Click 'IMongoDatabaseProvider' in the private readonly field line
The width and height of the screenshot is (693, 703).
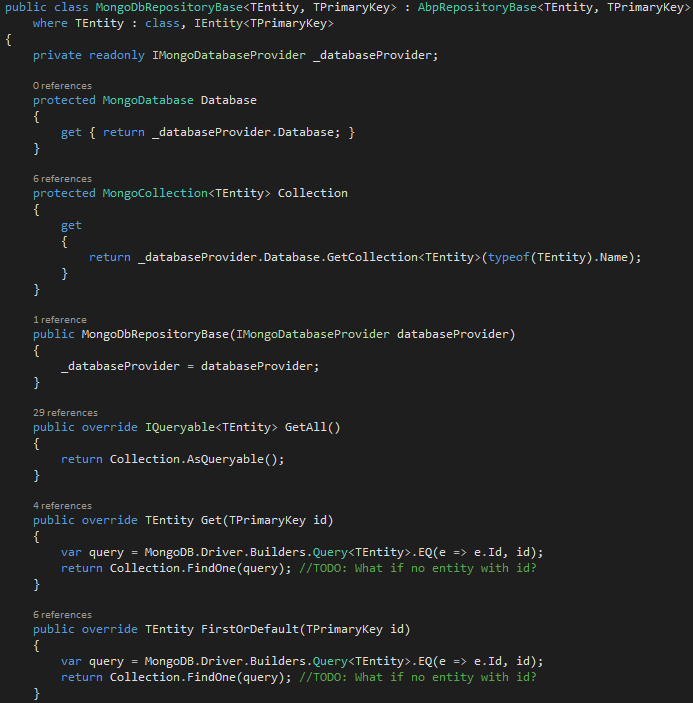229,55
